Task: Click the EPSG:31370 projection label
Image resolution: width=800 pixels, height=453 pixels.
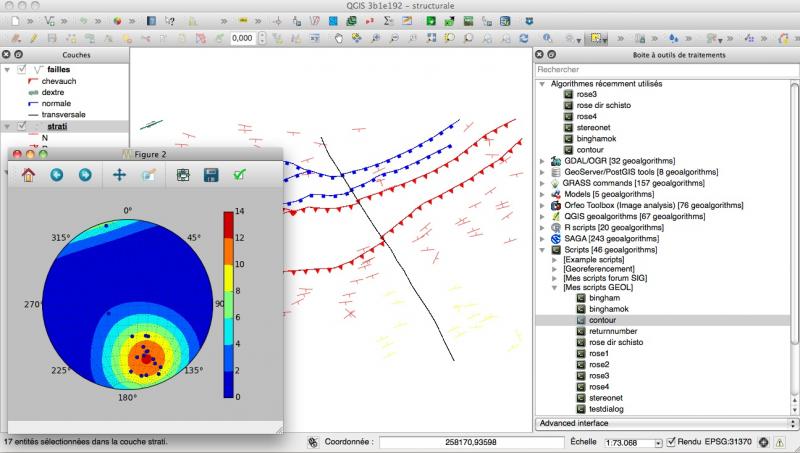Action: point(729,441)
